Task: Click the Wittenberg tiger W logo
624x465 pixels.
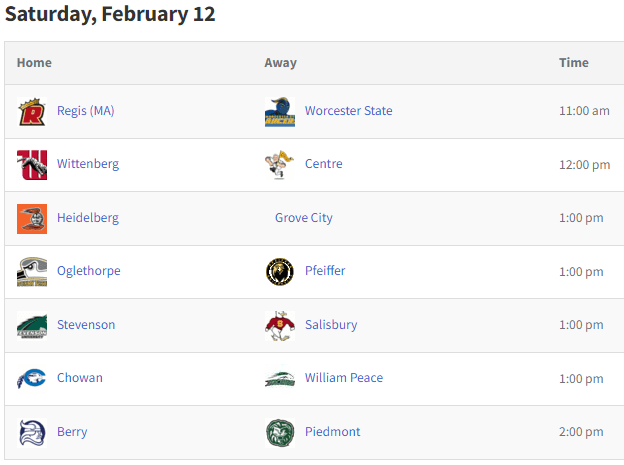Action: (32, 165)
